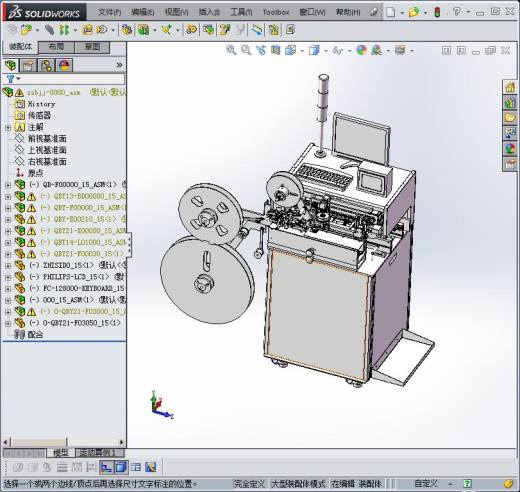Switch to the 布局 tab
The height and width of the screenshot is (492, 520).
[56, 47]
